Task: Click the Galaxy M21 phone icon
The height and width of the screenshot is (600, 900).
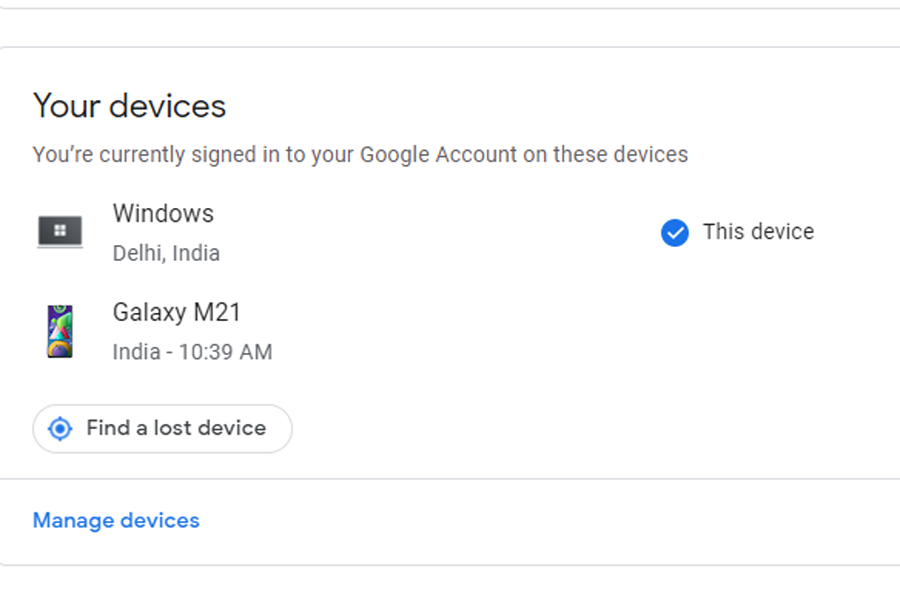Action: [x=60, y=331]
